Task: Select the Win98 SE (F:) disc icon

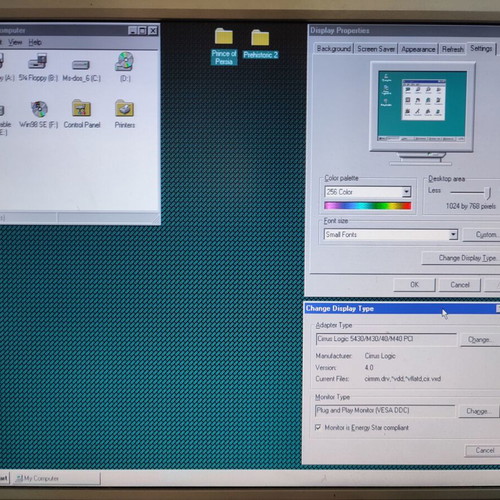Action: (x=39, y=109)
